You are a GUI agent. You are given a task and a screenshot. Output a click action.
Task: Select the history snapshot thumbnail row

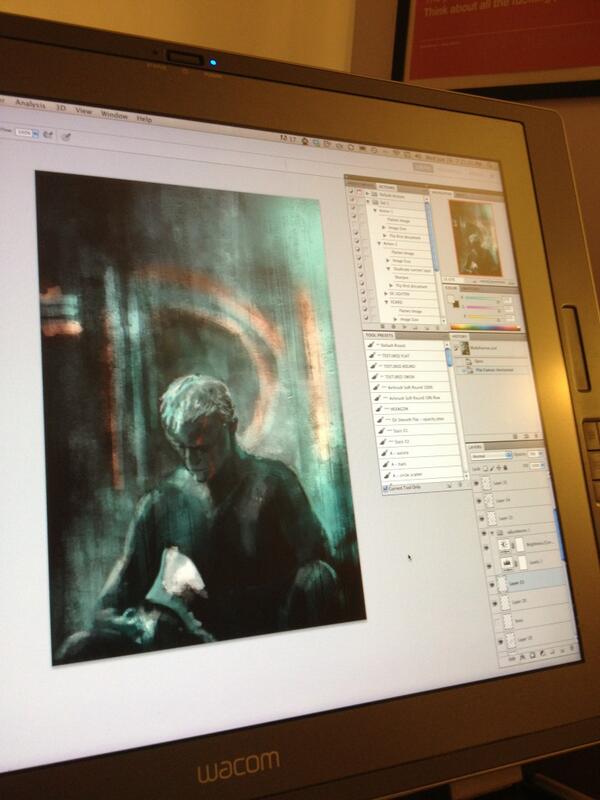[x=490, y=348]
